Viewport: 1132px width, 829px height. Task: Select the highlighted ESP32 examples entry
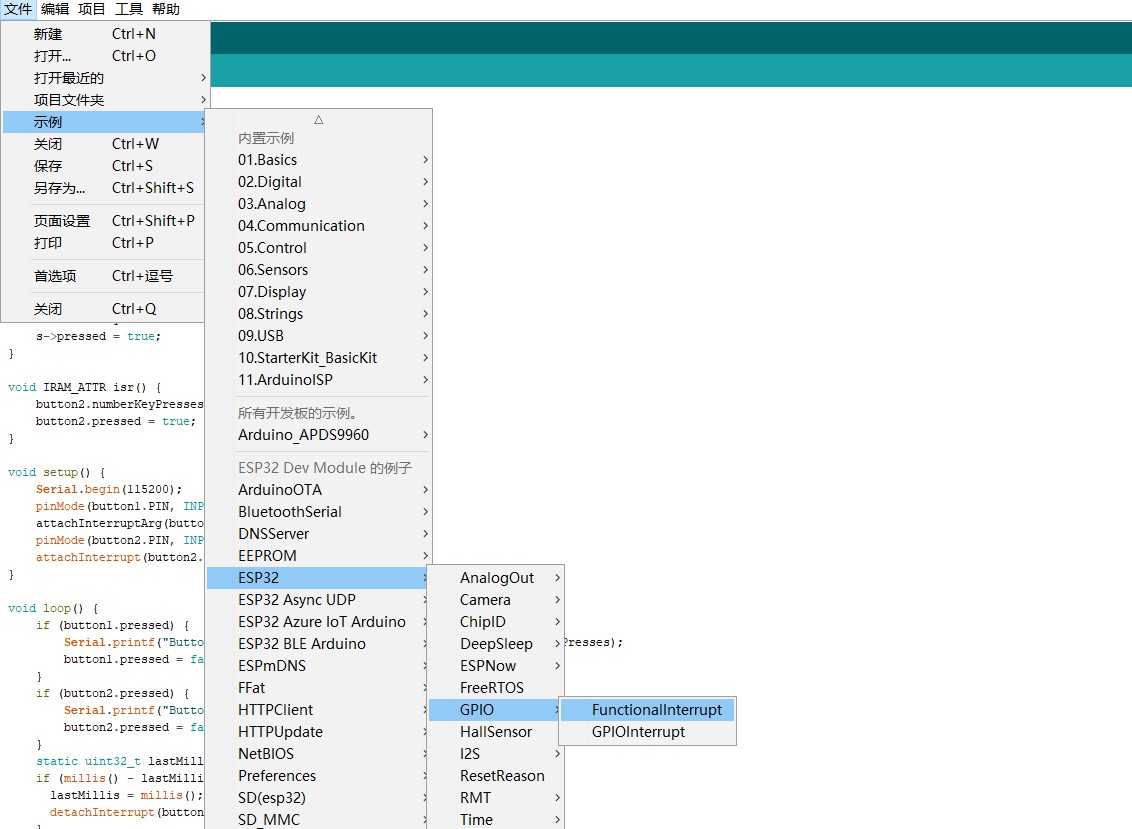click(318, 578)
